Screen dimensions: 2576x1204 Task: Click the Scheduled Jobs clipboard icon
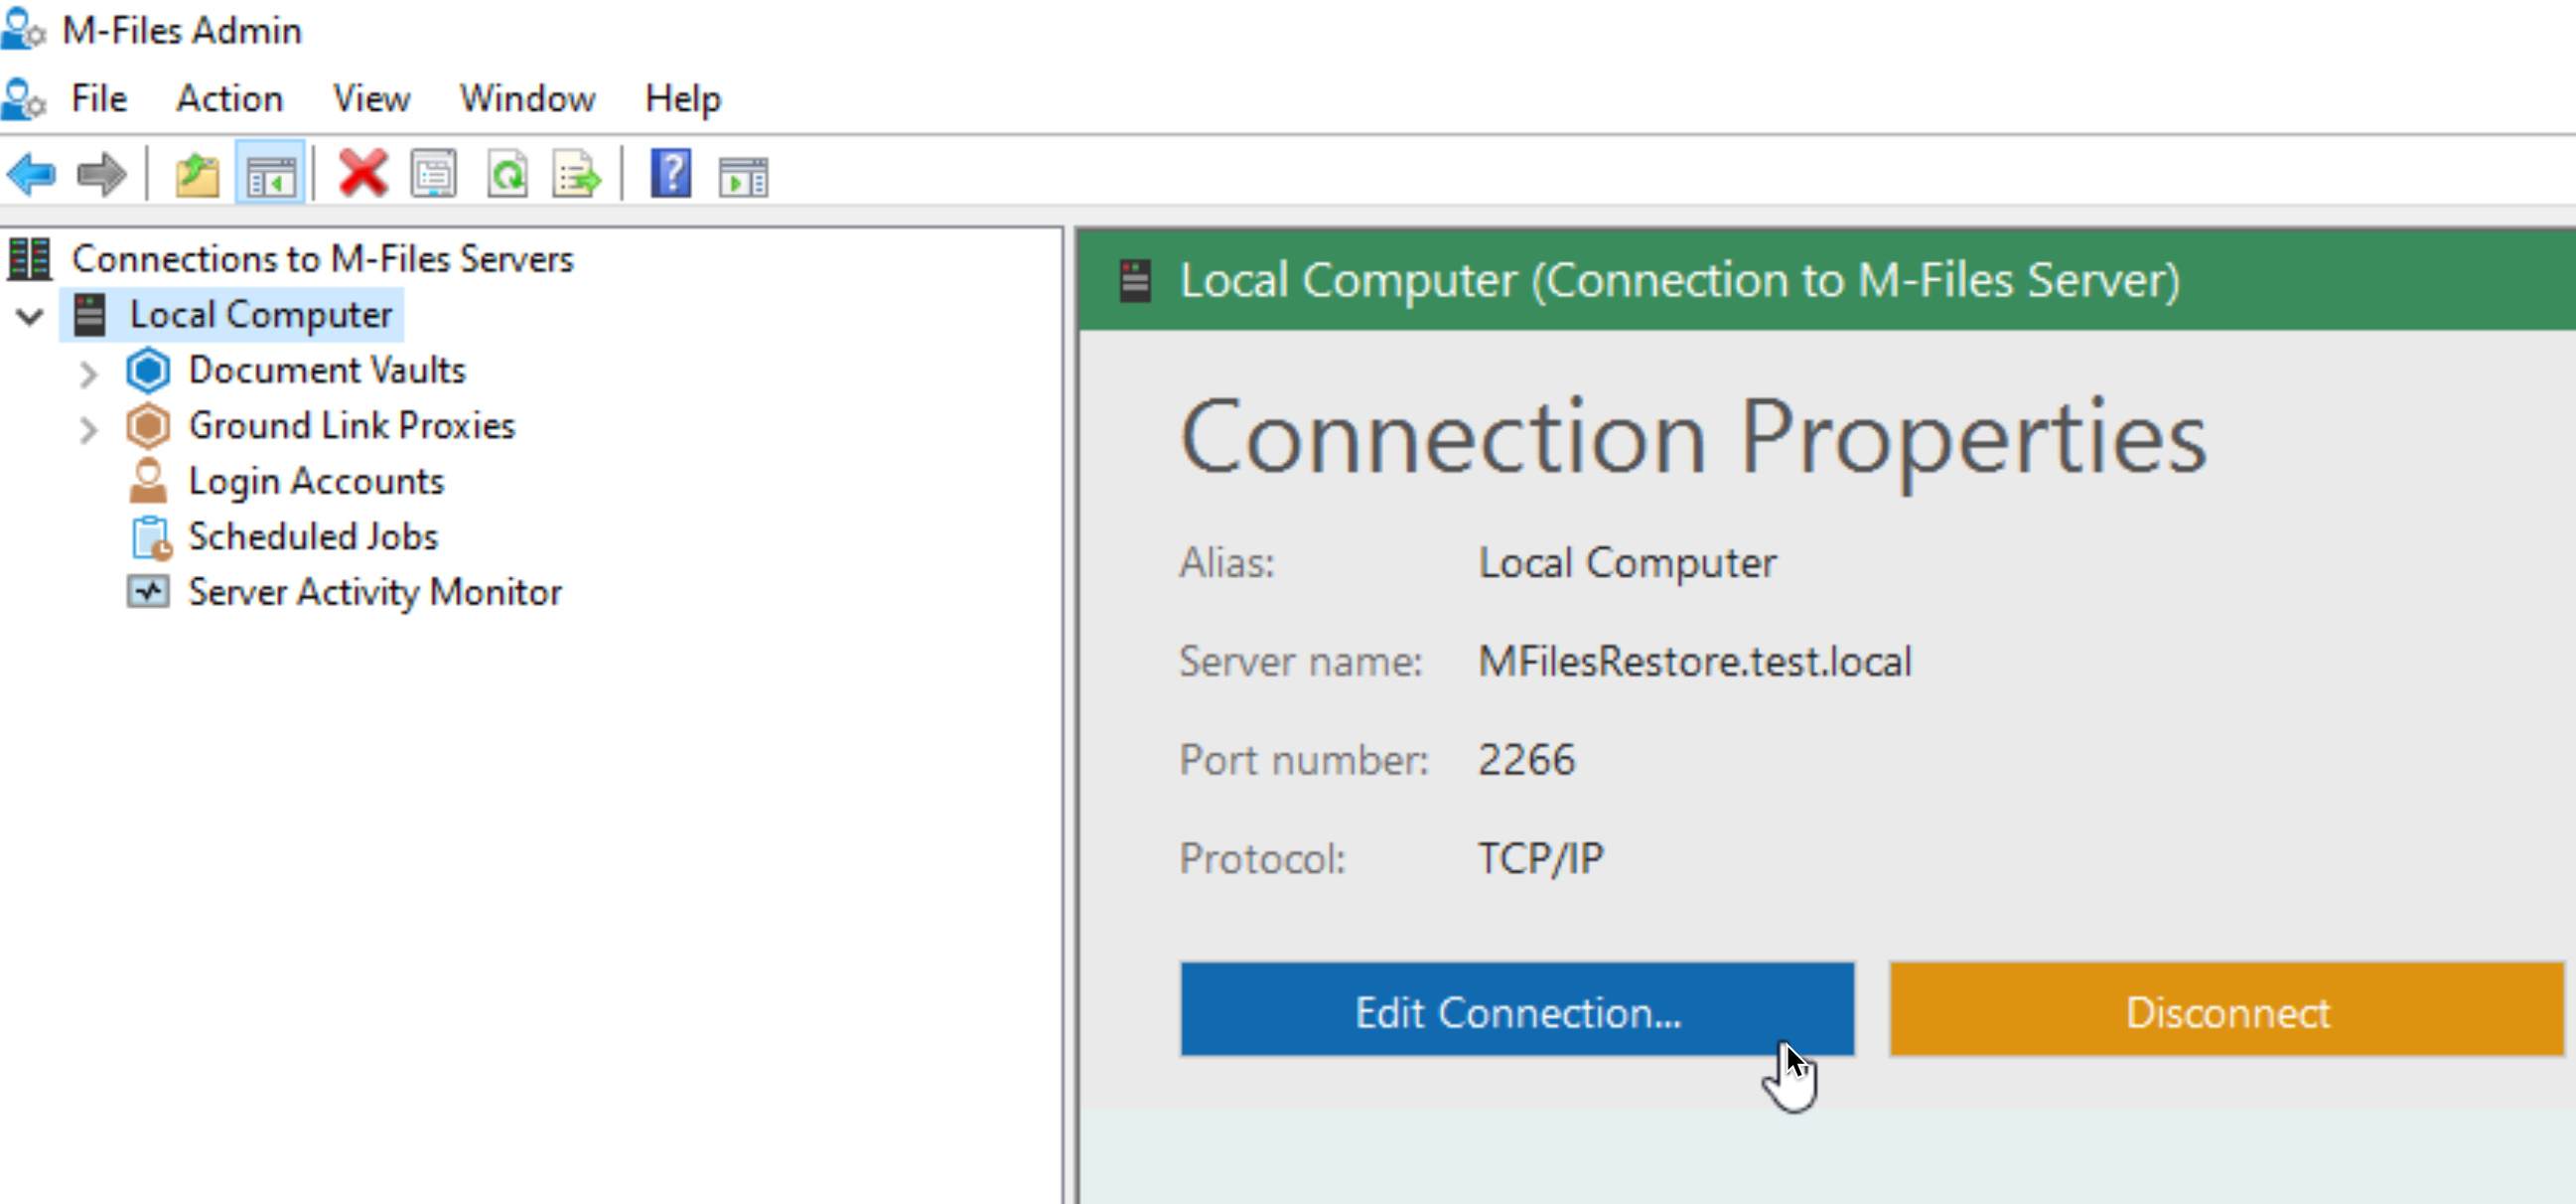[x=150, y=538]
